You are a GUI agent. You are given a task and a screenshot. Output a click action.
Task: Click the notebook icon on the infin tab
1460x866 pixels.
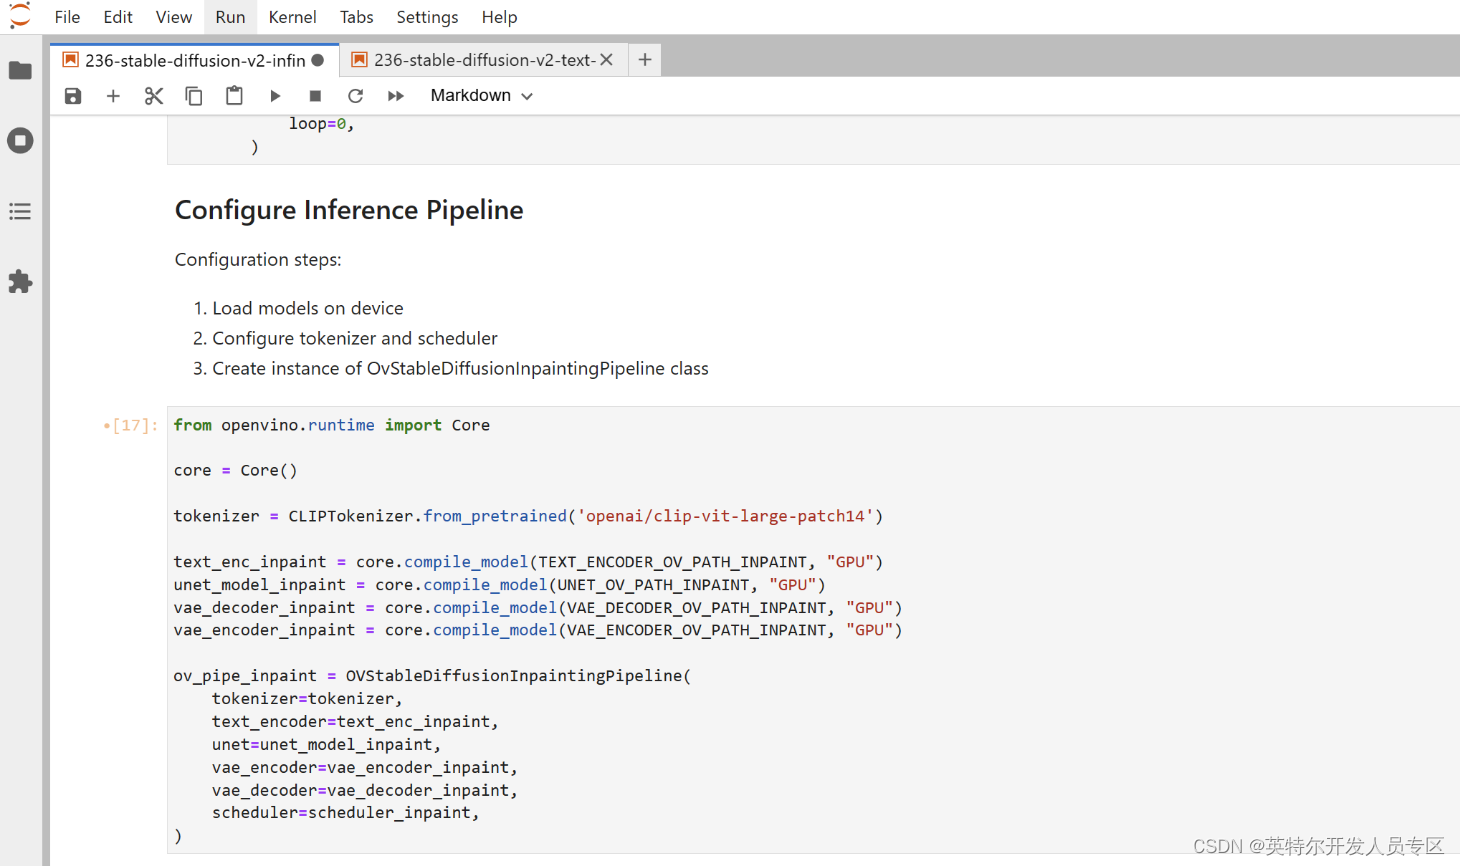[x=70, y=60]
